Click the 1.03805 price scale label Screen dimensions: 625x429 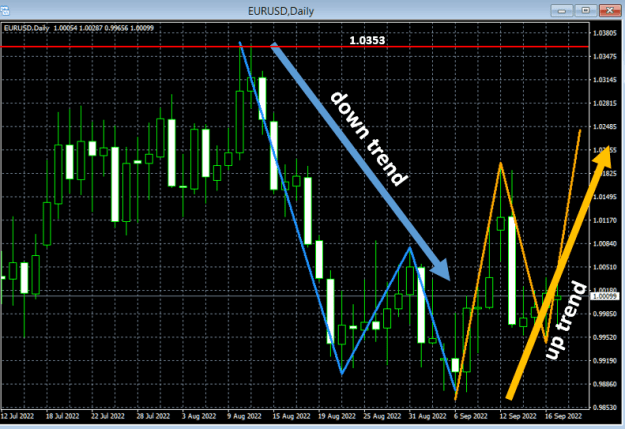[x=605, y=33]
